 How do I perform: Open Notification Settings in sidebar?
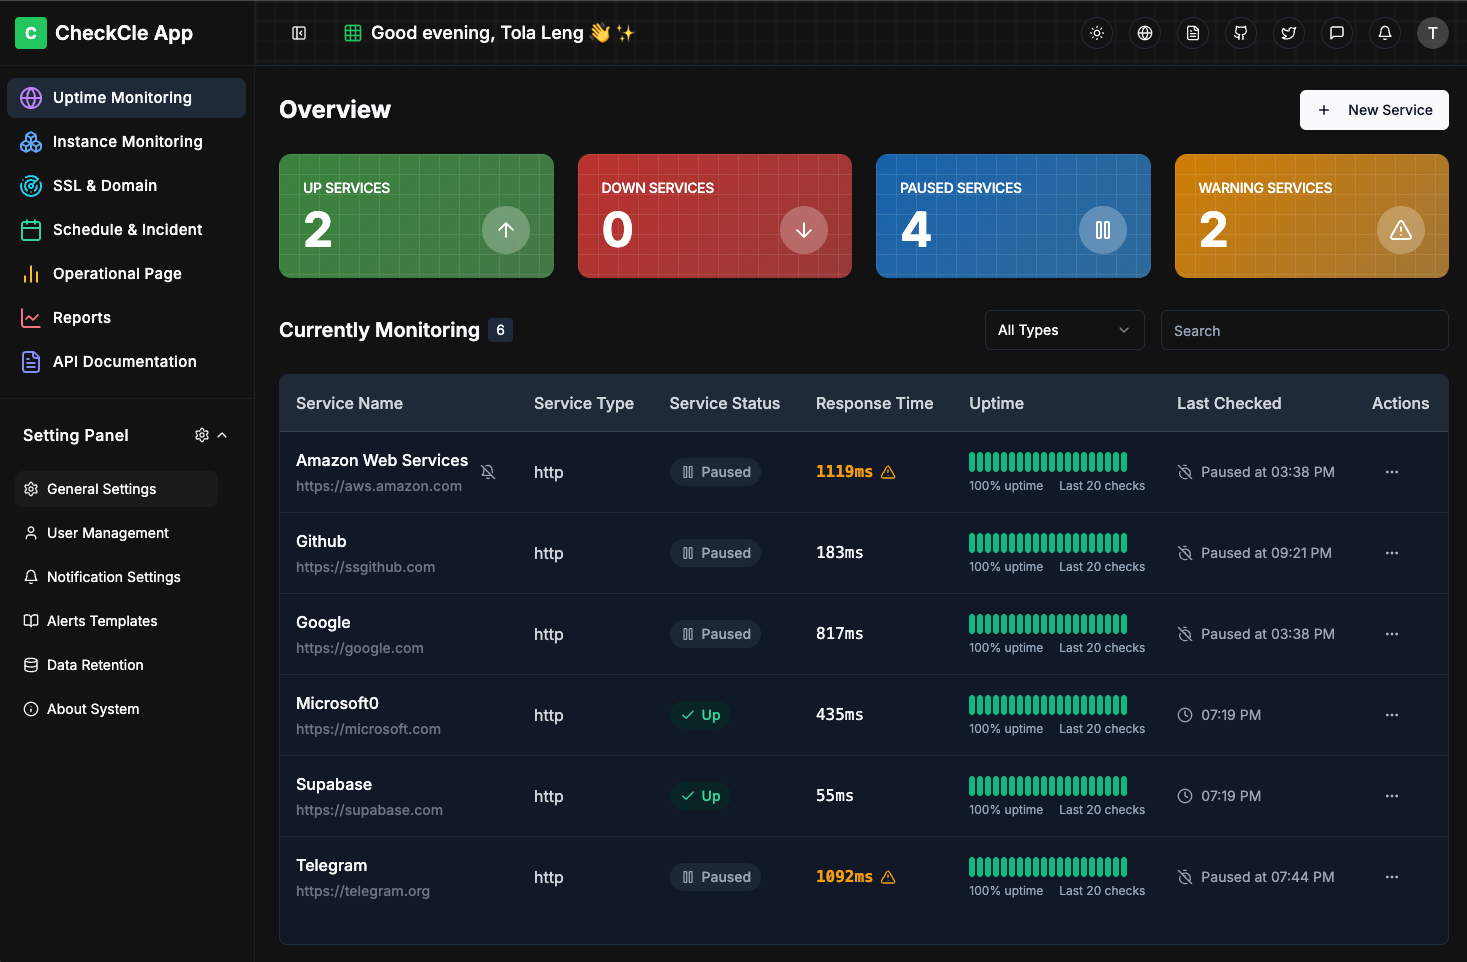114,577
